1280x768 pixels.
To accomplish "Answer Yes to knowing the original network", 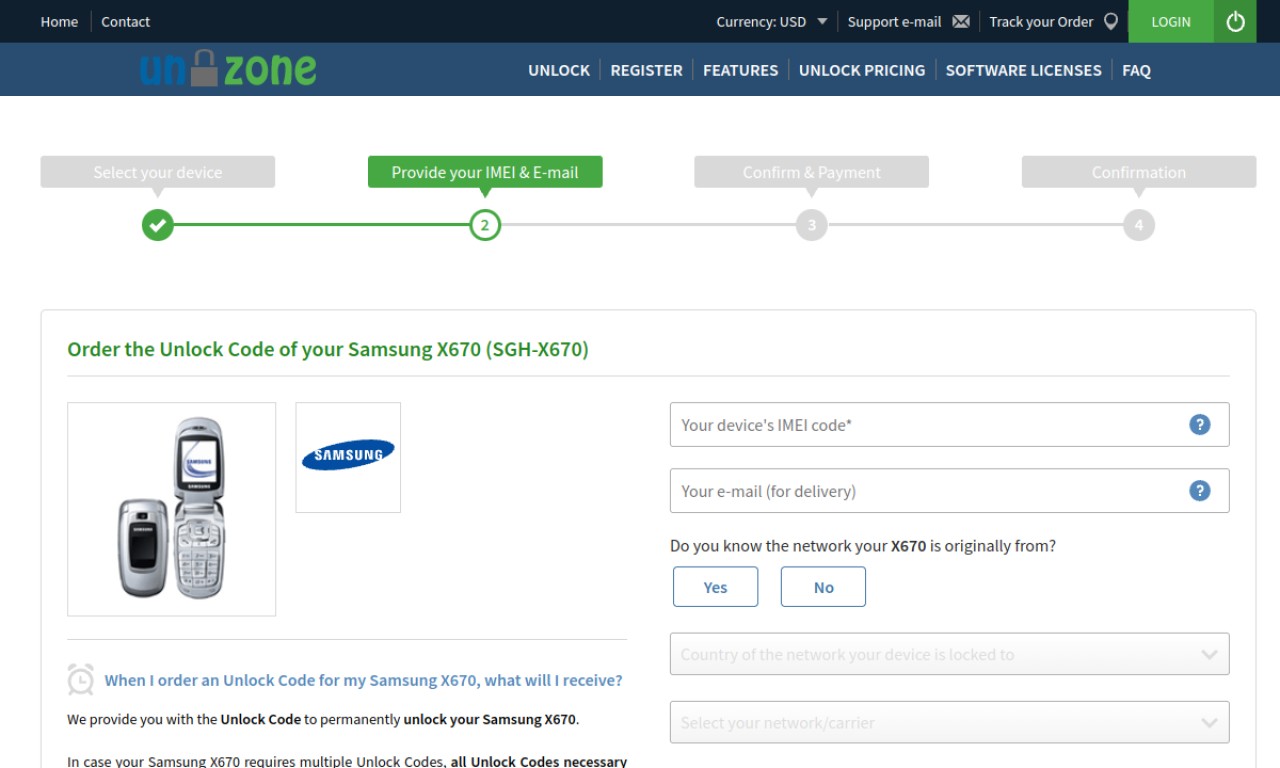I will click(715, 587).
